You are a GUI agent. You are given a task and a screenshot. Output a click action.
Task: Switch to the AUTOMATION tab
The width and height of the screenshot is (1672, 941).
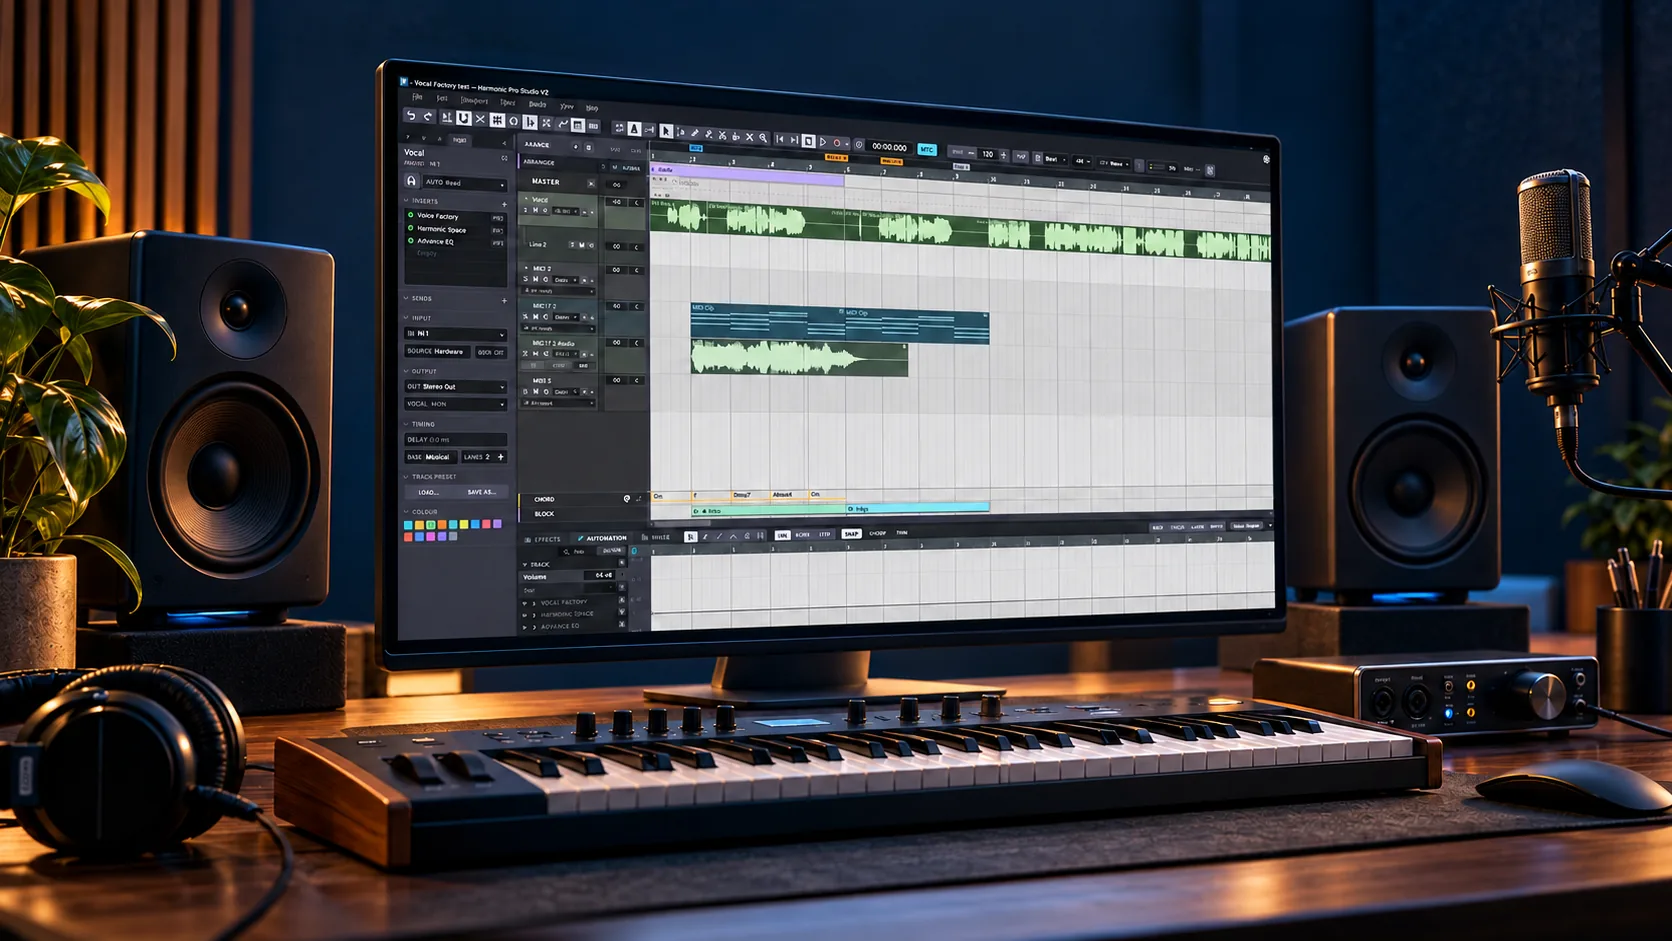[601, 538]
